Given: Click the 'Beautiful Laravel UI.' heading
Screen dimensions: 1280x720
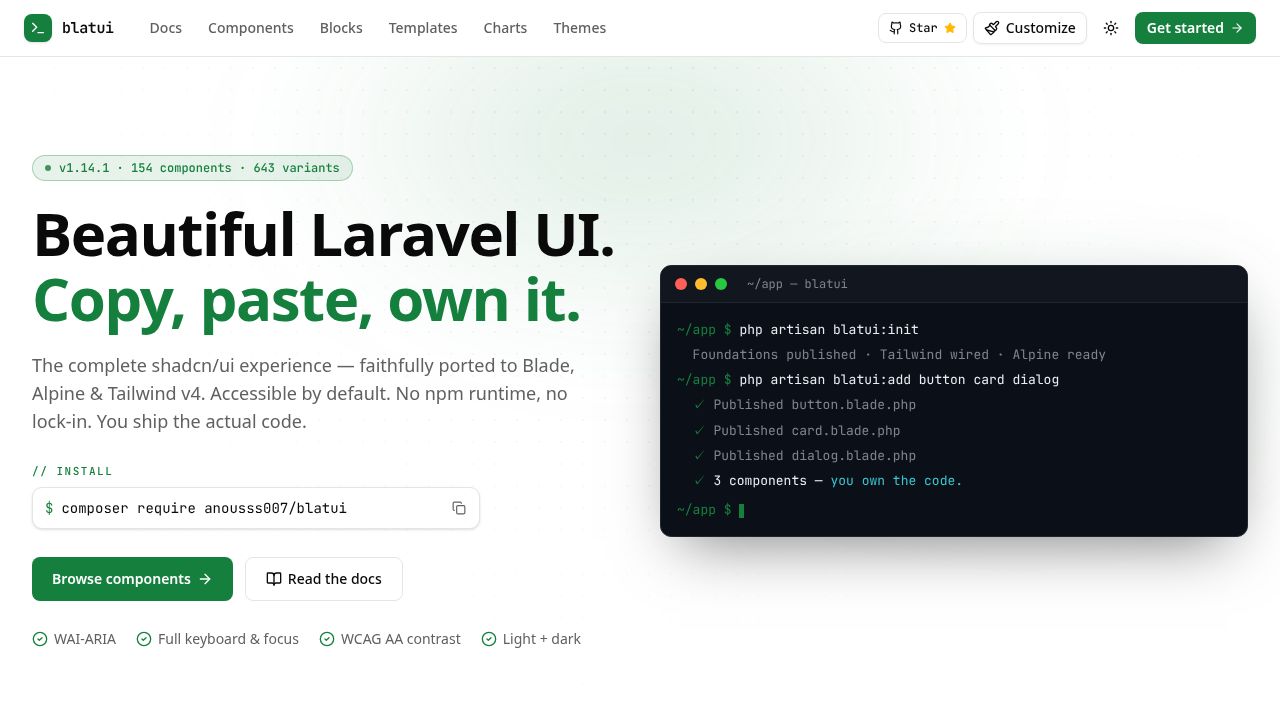Looking at the screenshot, I should click(x=324, y=235).
